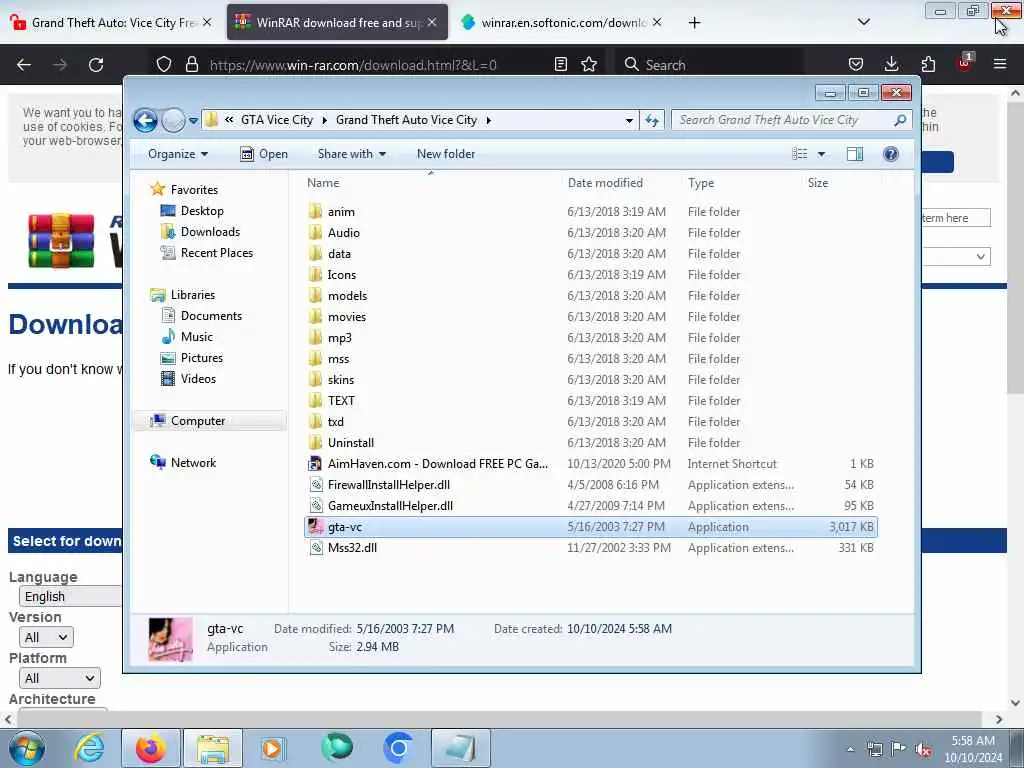Open recent locations dropdown beside nav arrows
Screen dimensions: 1024x768
click(x=193, y=121)
